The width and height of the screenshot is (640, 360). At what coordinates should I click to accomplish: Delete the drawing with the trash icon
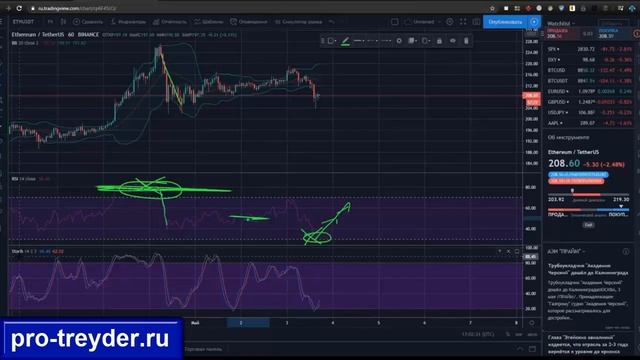466,41
